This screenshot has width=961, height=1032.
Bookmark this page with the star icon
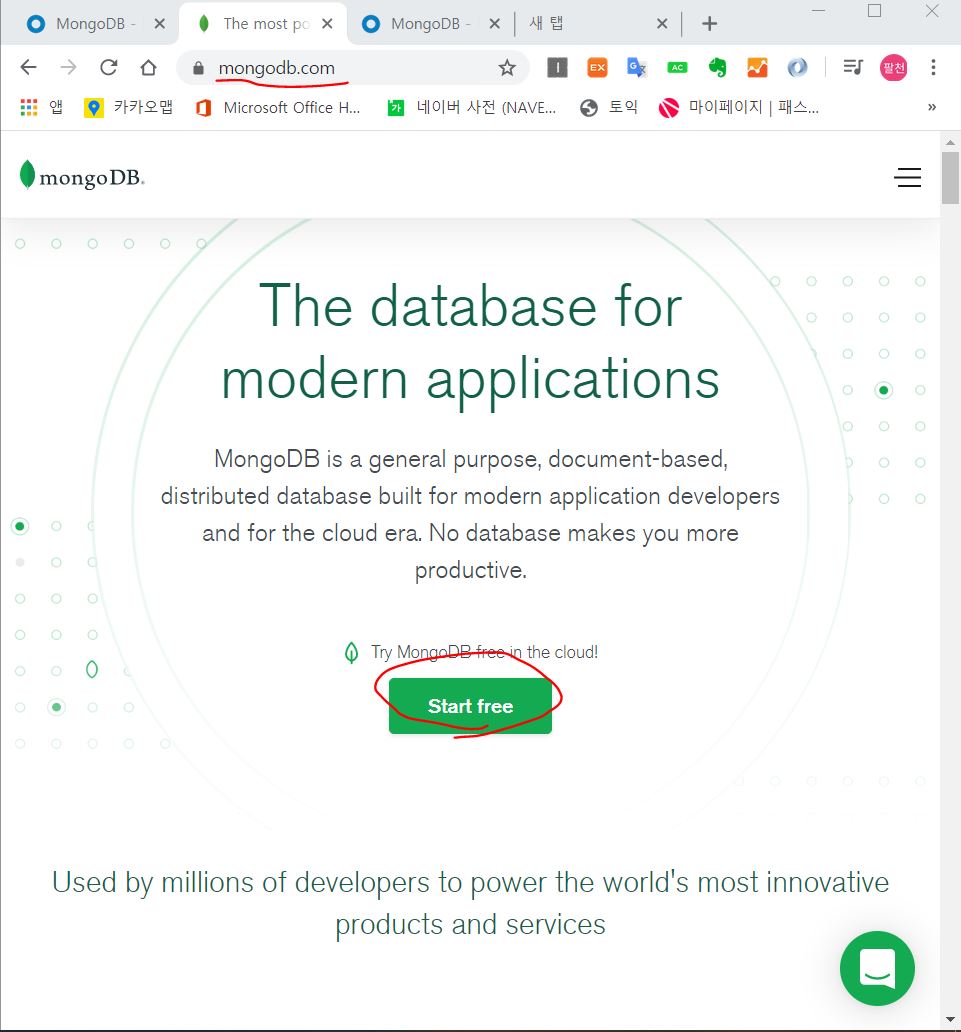click(x=507, y=68)
